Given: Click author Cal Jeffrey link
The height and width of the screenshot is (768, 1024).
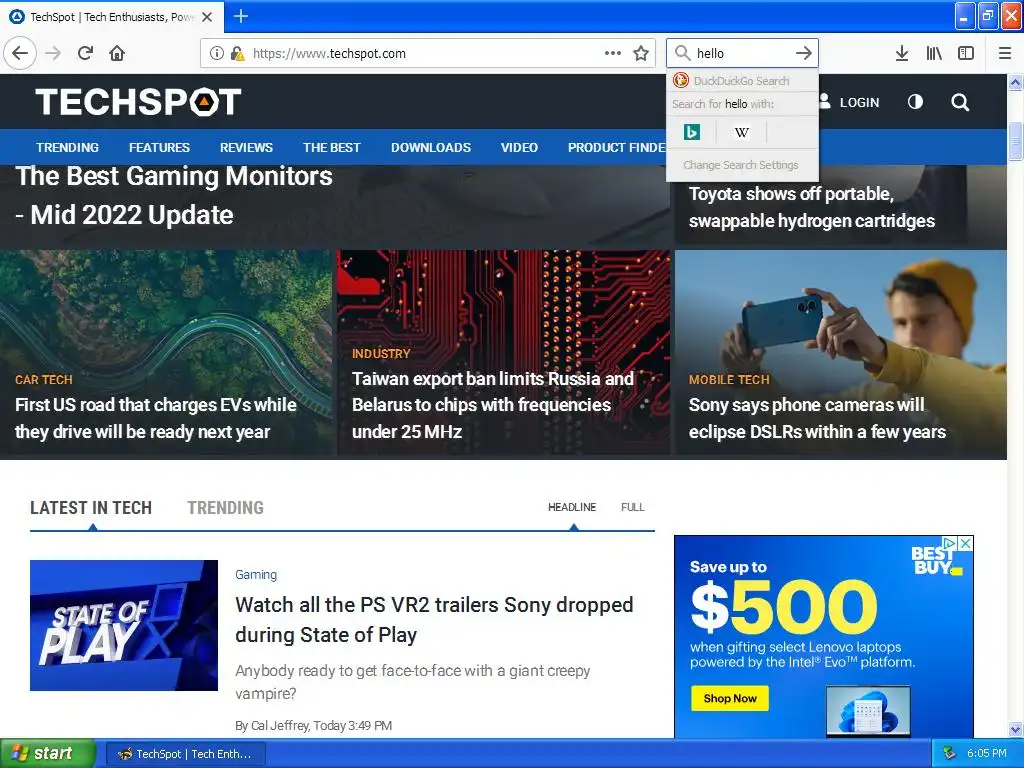Looking at the screenshot, I should (280, 726).
